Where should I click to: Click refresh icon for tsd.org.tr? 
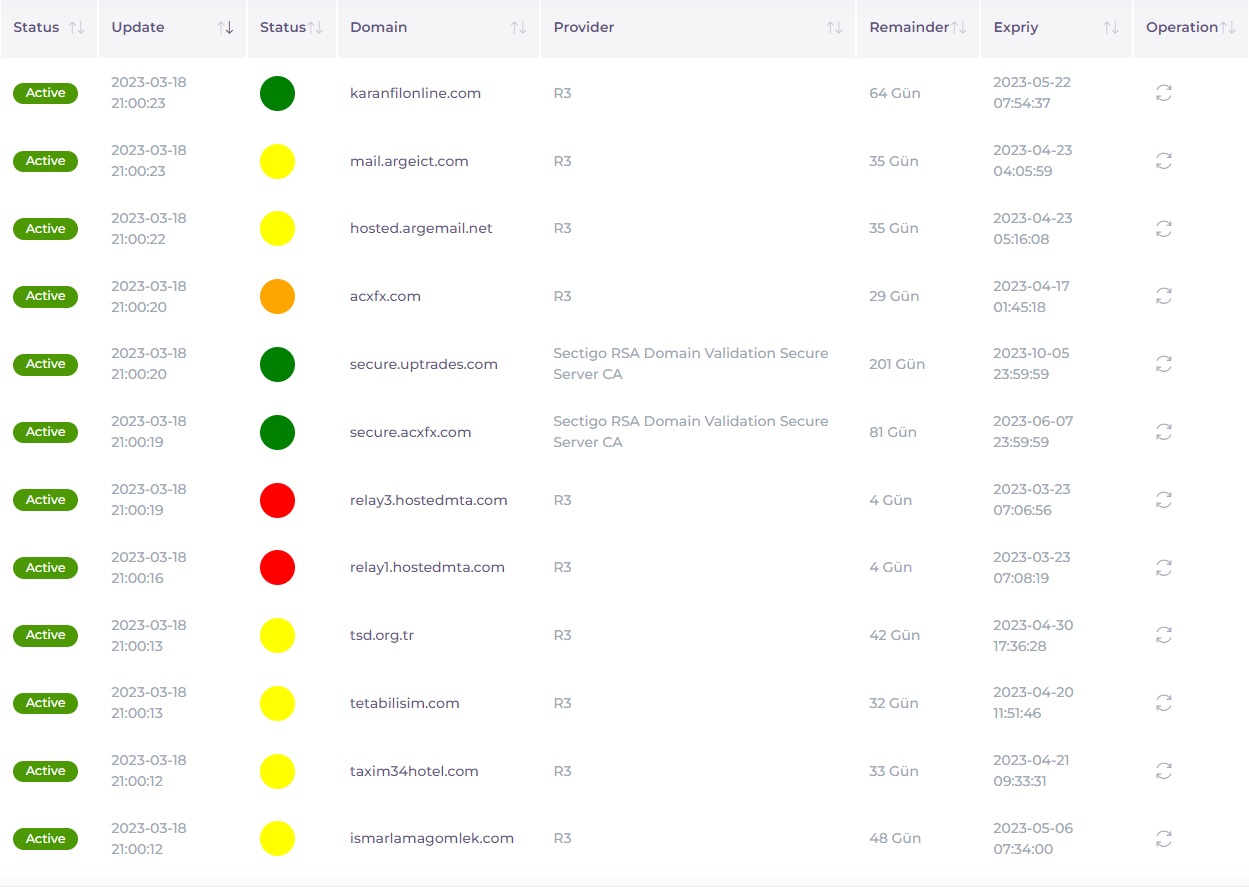(1163, 635)
